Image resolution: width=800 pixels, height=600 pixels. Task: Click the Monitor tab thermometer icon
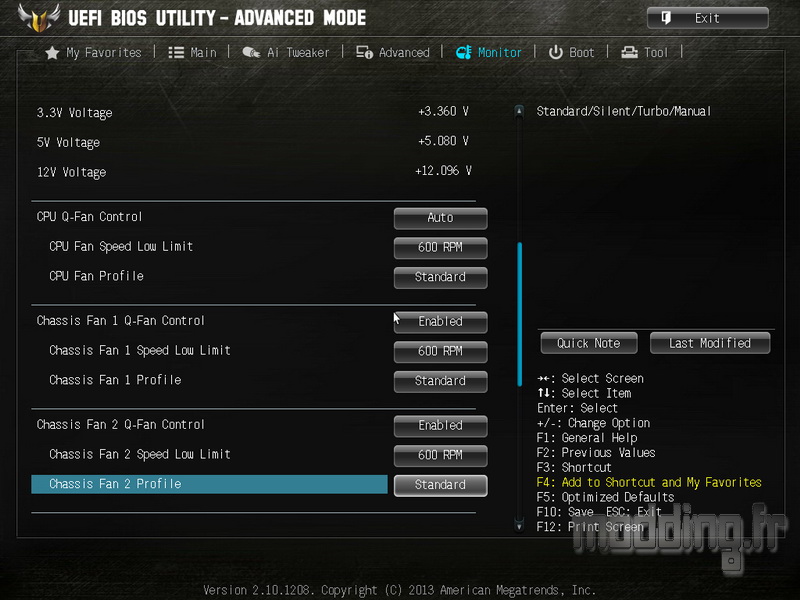[463, 52]
